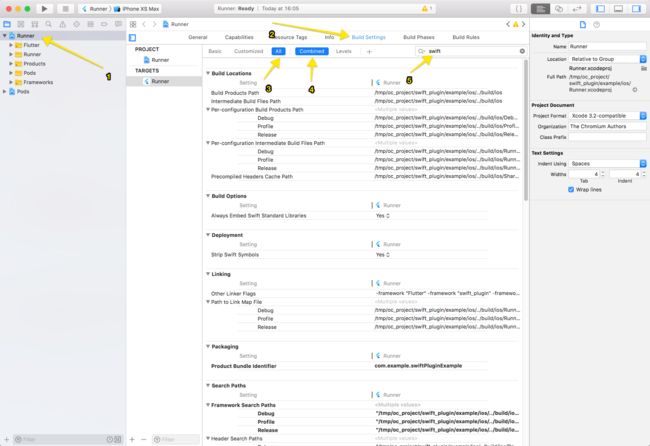Open the Strip Swift Symbols value popup

(x=383, y=255)
